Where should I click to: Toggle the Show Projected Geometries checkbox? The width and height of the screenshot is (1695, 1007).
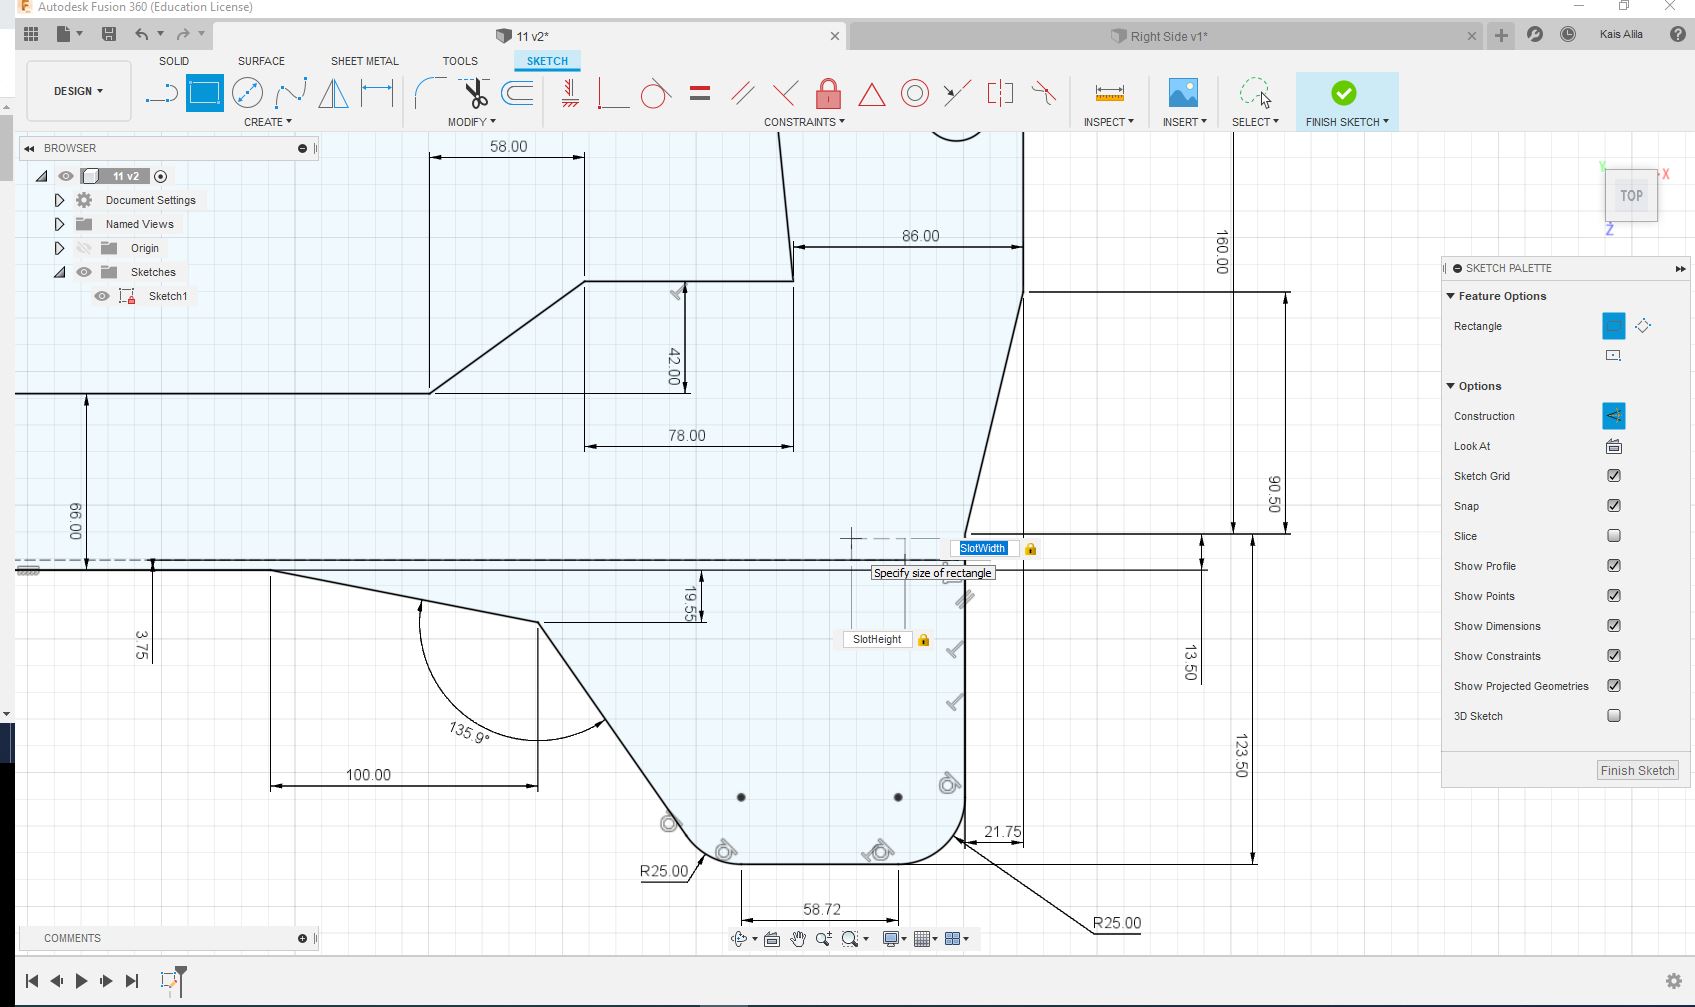tap(1613, 686)
